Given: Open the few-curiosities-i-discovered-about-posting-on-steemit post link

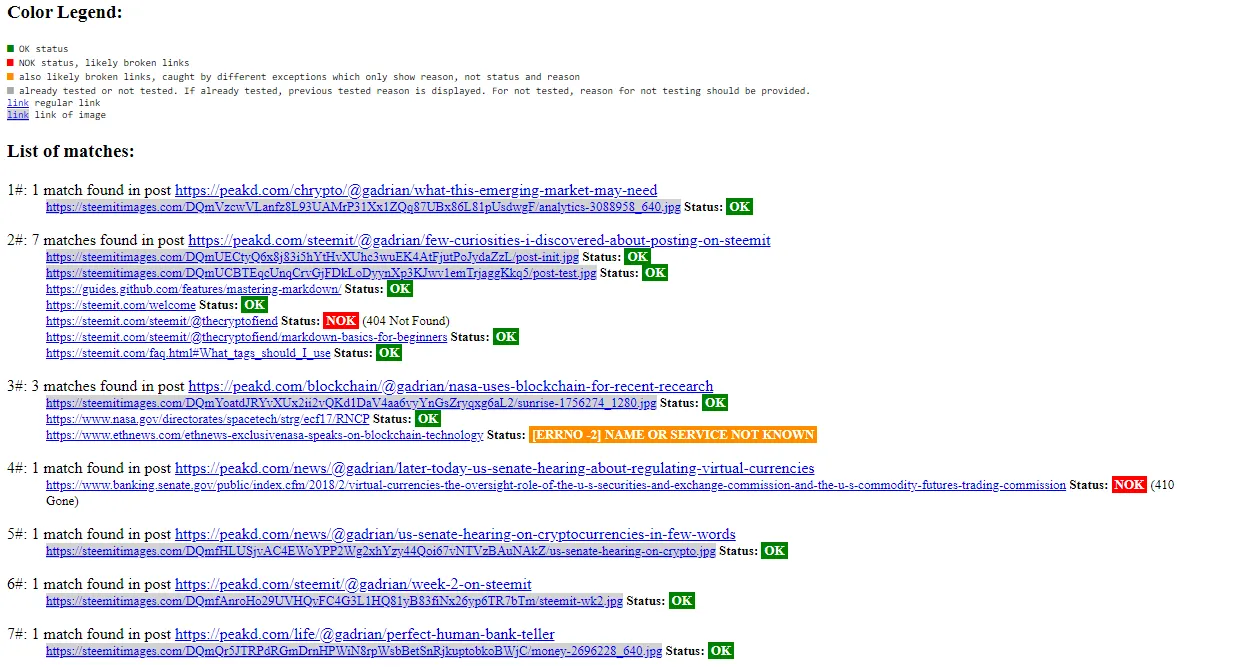Looking at the screenshot, I should pyautogui.click(x=479, y=240).
